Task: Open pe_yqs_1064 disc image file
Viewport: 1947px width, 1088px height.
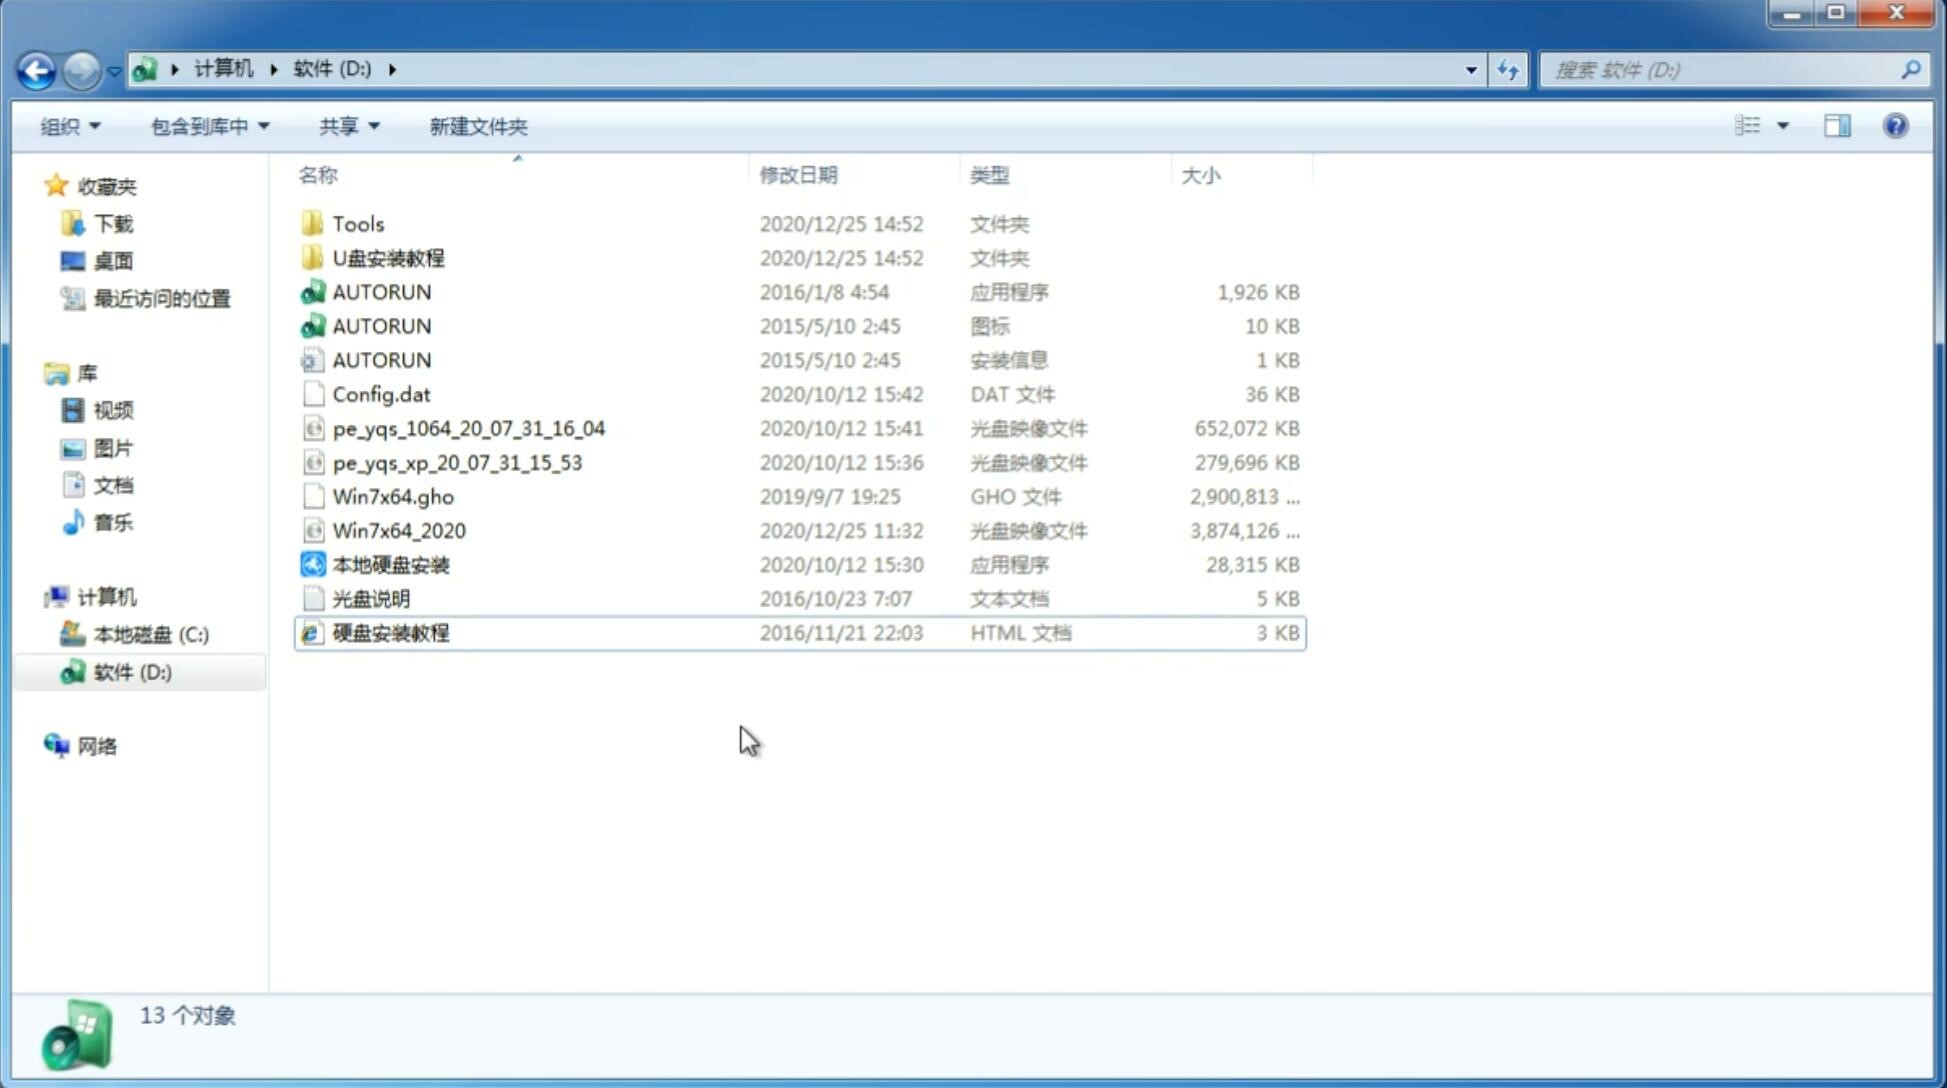Action: pos(468,428)
